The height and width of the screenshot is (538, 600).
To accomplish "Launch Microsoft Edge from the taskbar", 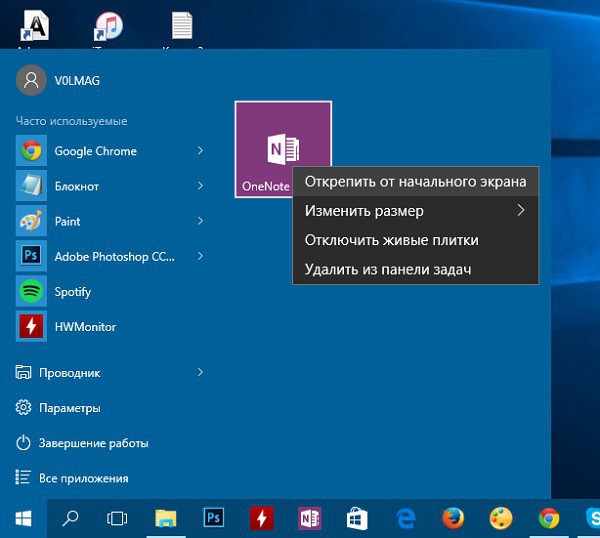I will [406, 519].
